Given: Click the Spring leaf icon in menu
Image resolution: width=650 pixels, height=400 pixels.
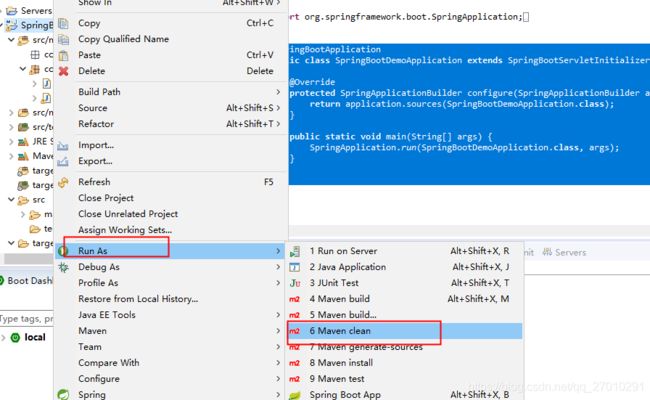Looking at the screenshot, I should coord(63,395).
